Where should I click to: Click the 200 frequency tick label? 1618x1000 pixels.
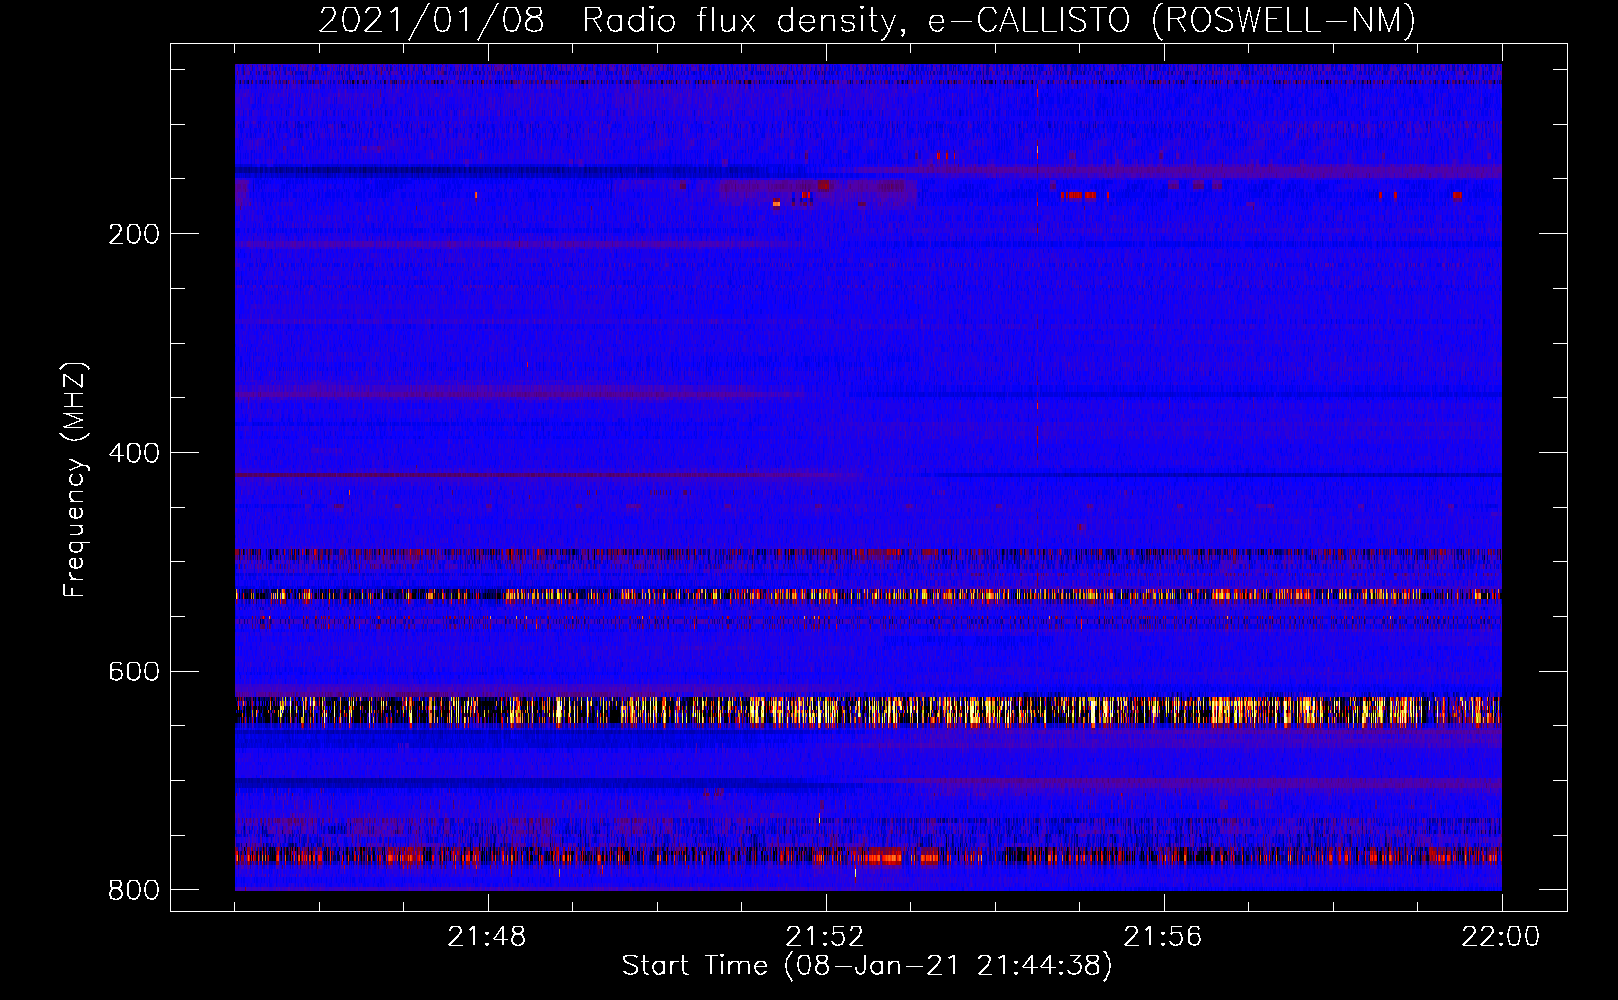click(134, 234)
